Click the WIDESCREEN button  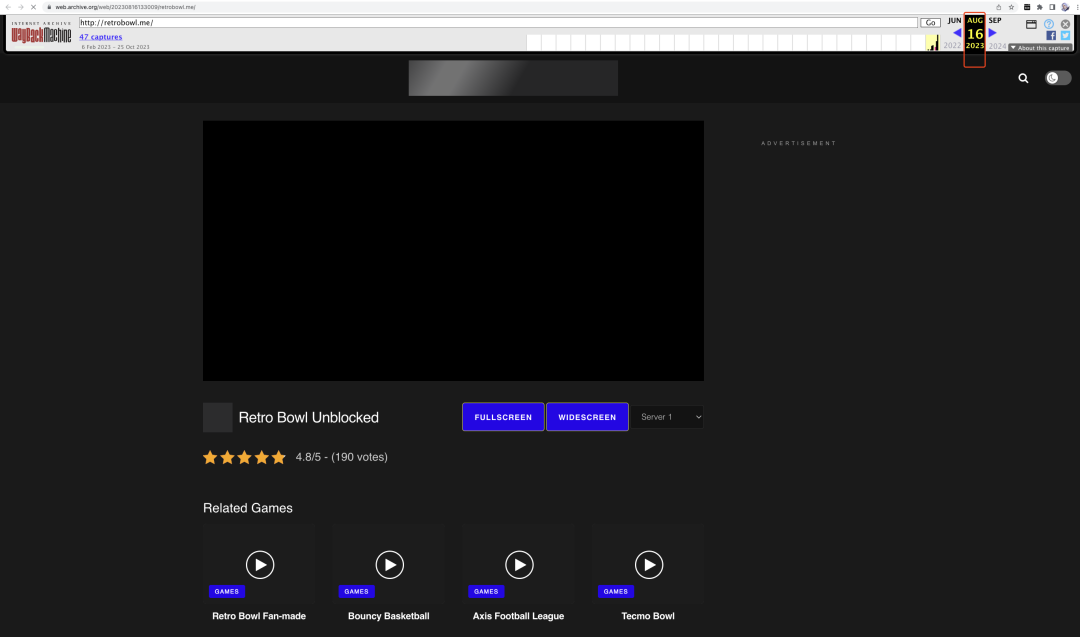(587, 417)
